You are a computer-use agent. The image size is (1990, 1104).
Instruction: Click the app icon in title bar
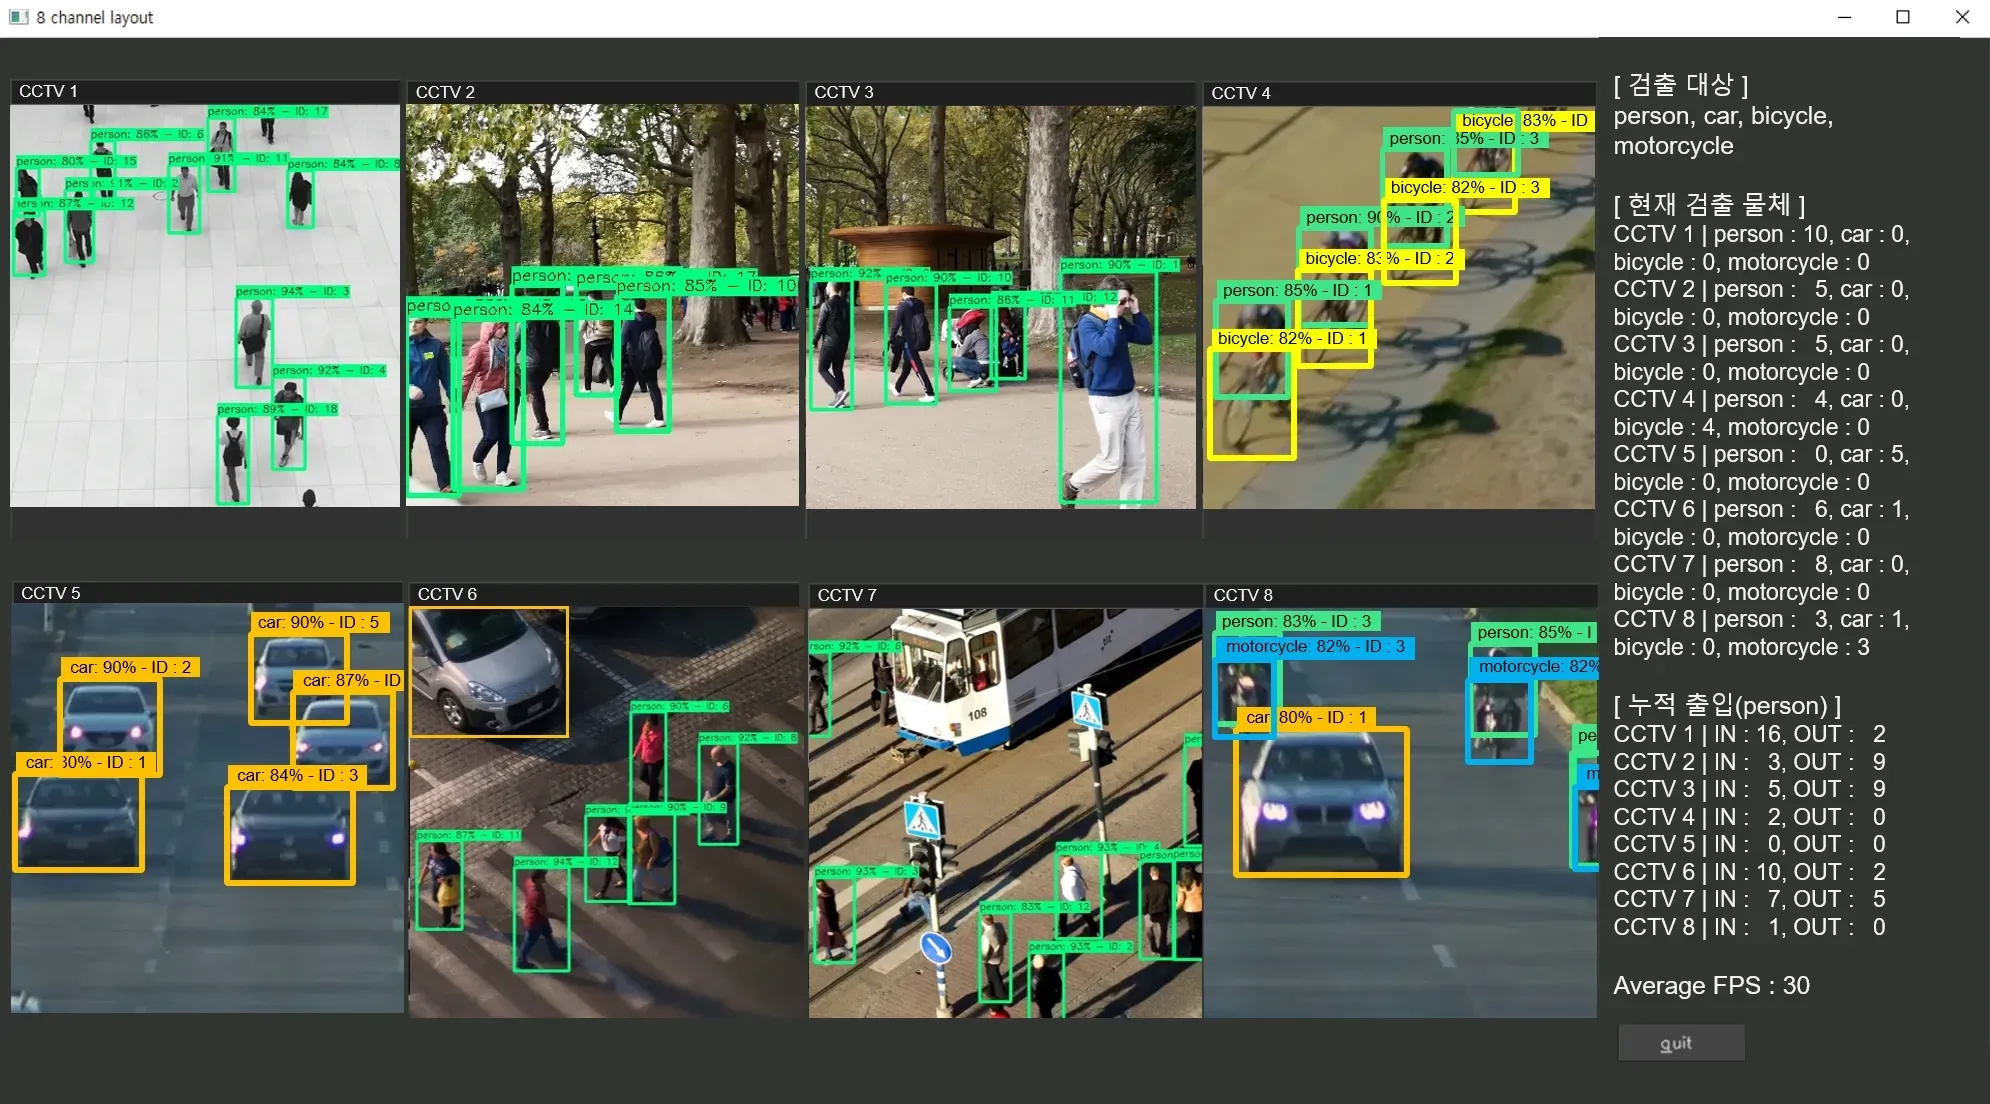[18, 17]
